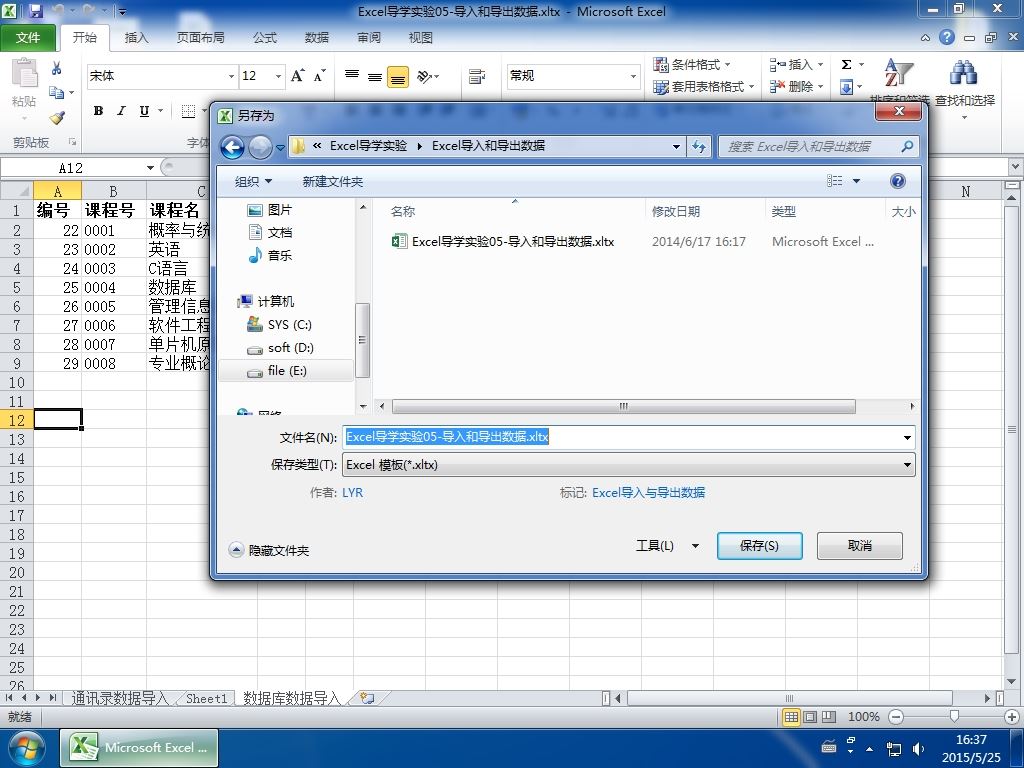1024x768 pixels.
Task: Switch to the Formulas ribbon tab
Action: (x=264, y=38)
